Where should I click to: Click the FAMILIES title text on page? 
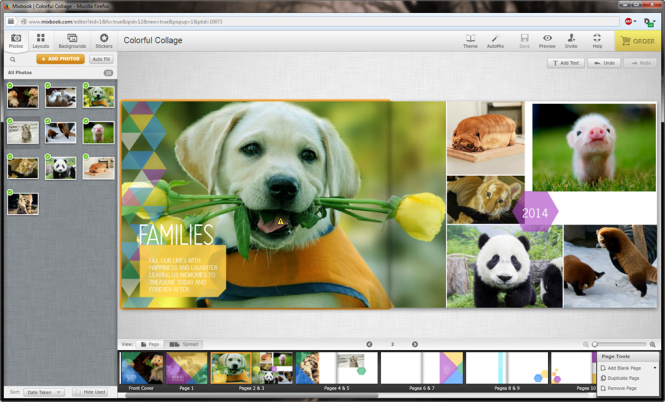176,234
